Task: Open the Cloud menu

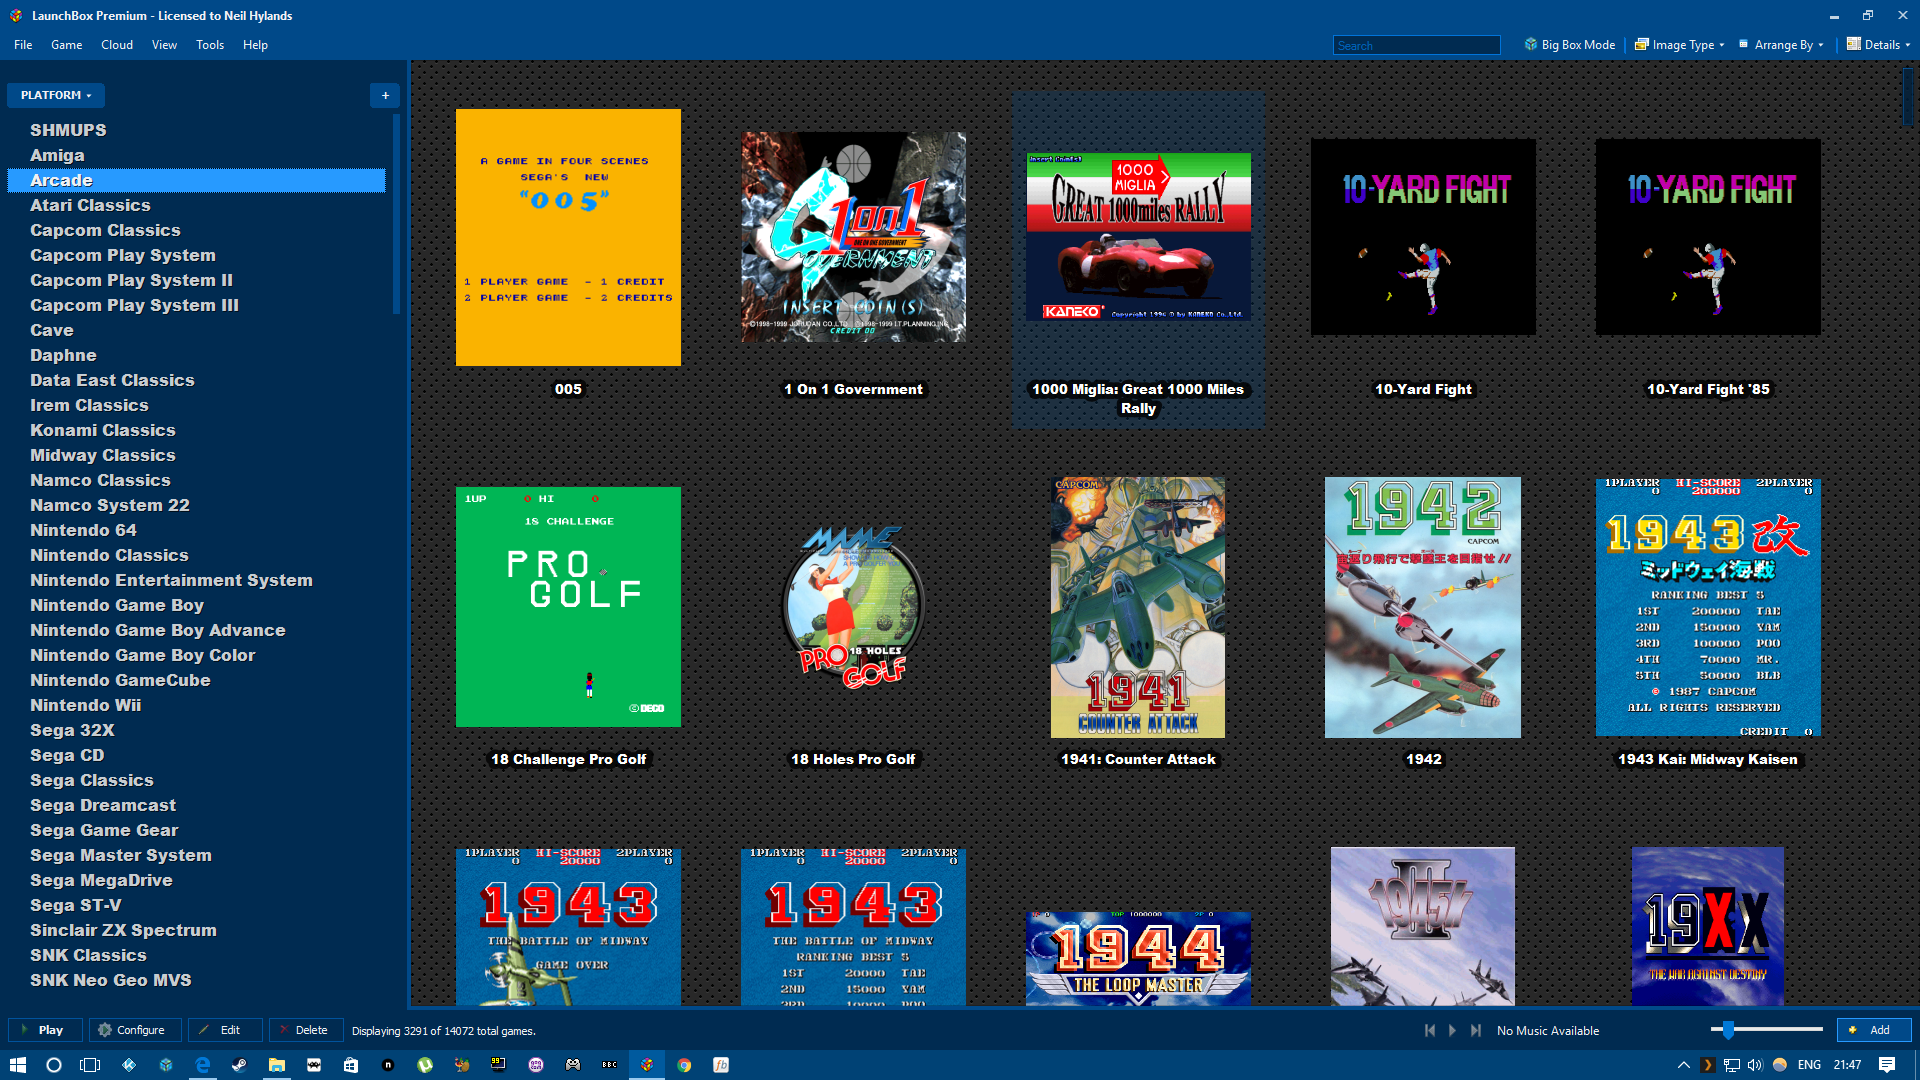Action: click(x=117, y=45)
